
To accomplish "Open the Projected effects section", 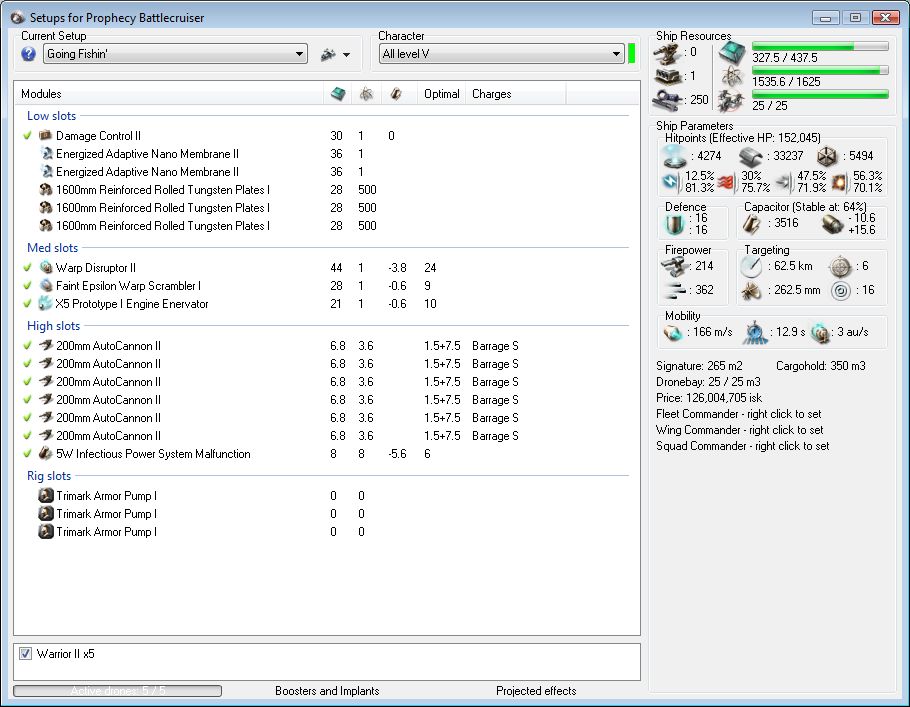I will [536, 691].
